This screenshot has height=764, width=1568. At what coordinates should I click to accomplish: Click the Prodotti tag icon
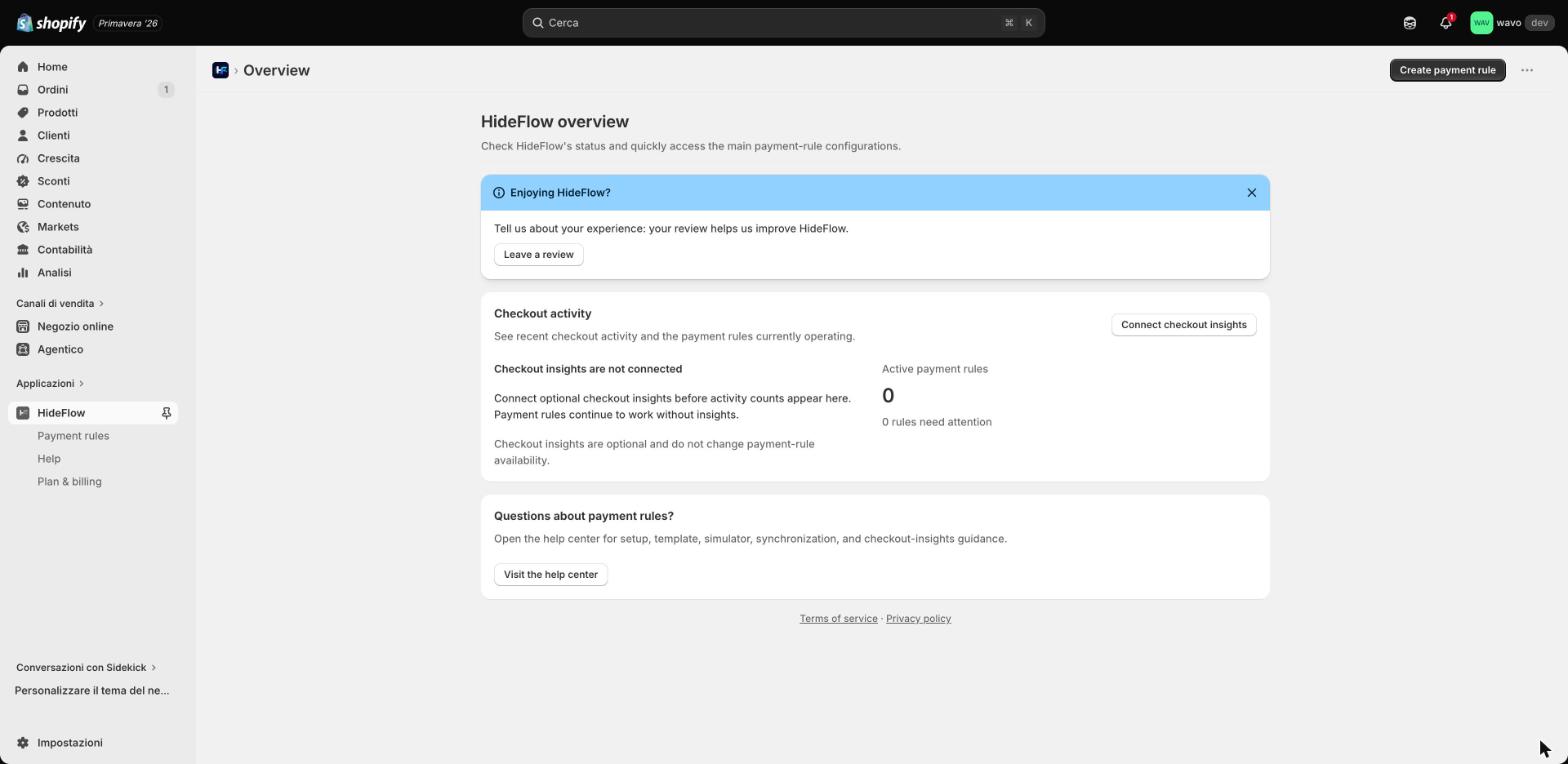click(23, 113)
